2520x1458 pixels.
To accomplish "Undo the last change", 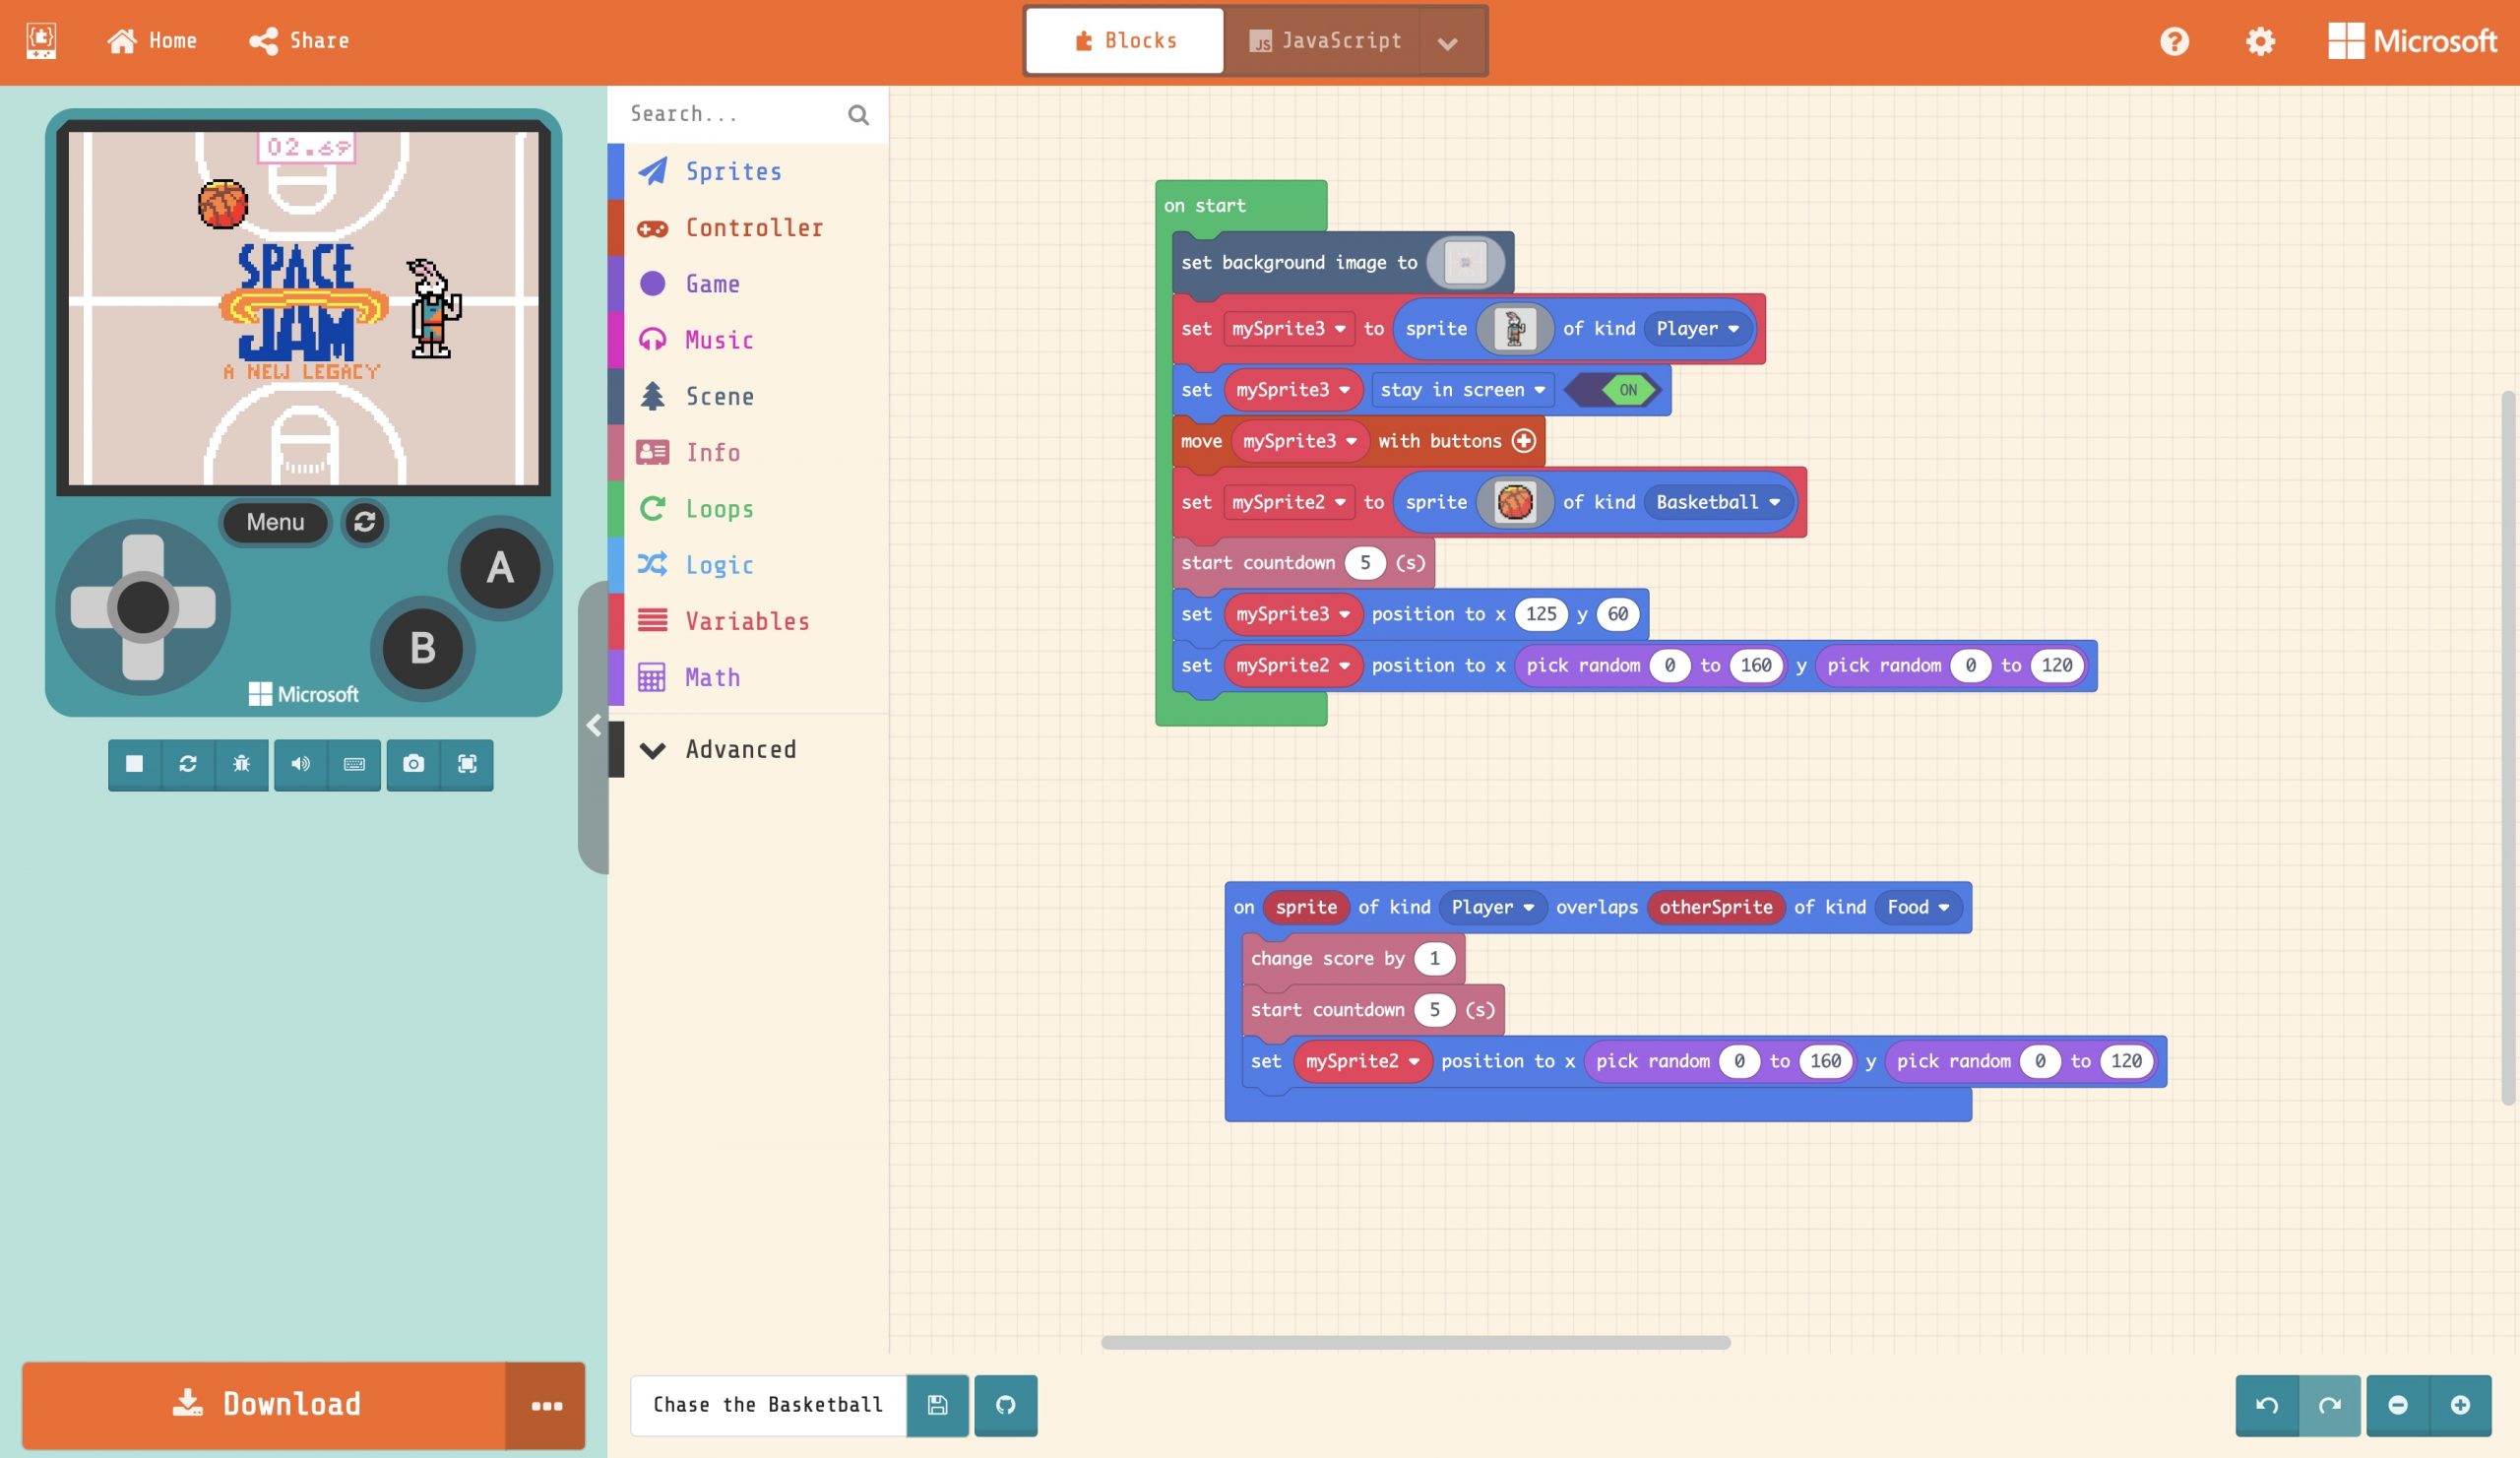I will (x=2267, y=1405).
